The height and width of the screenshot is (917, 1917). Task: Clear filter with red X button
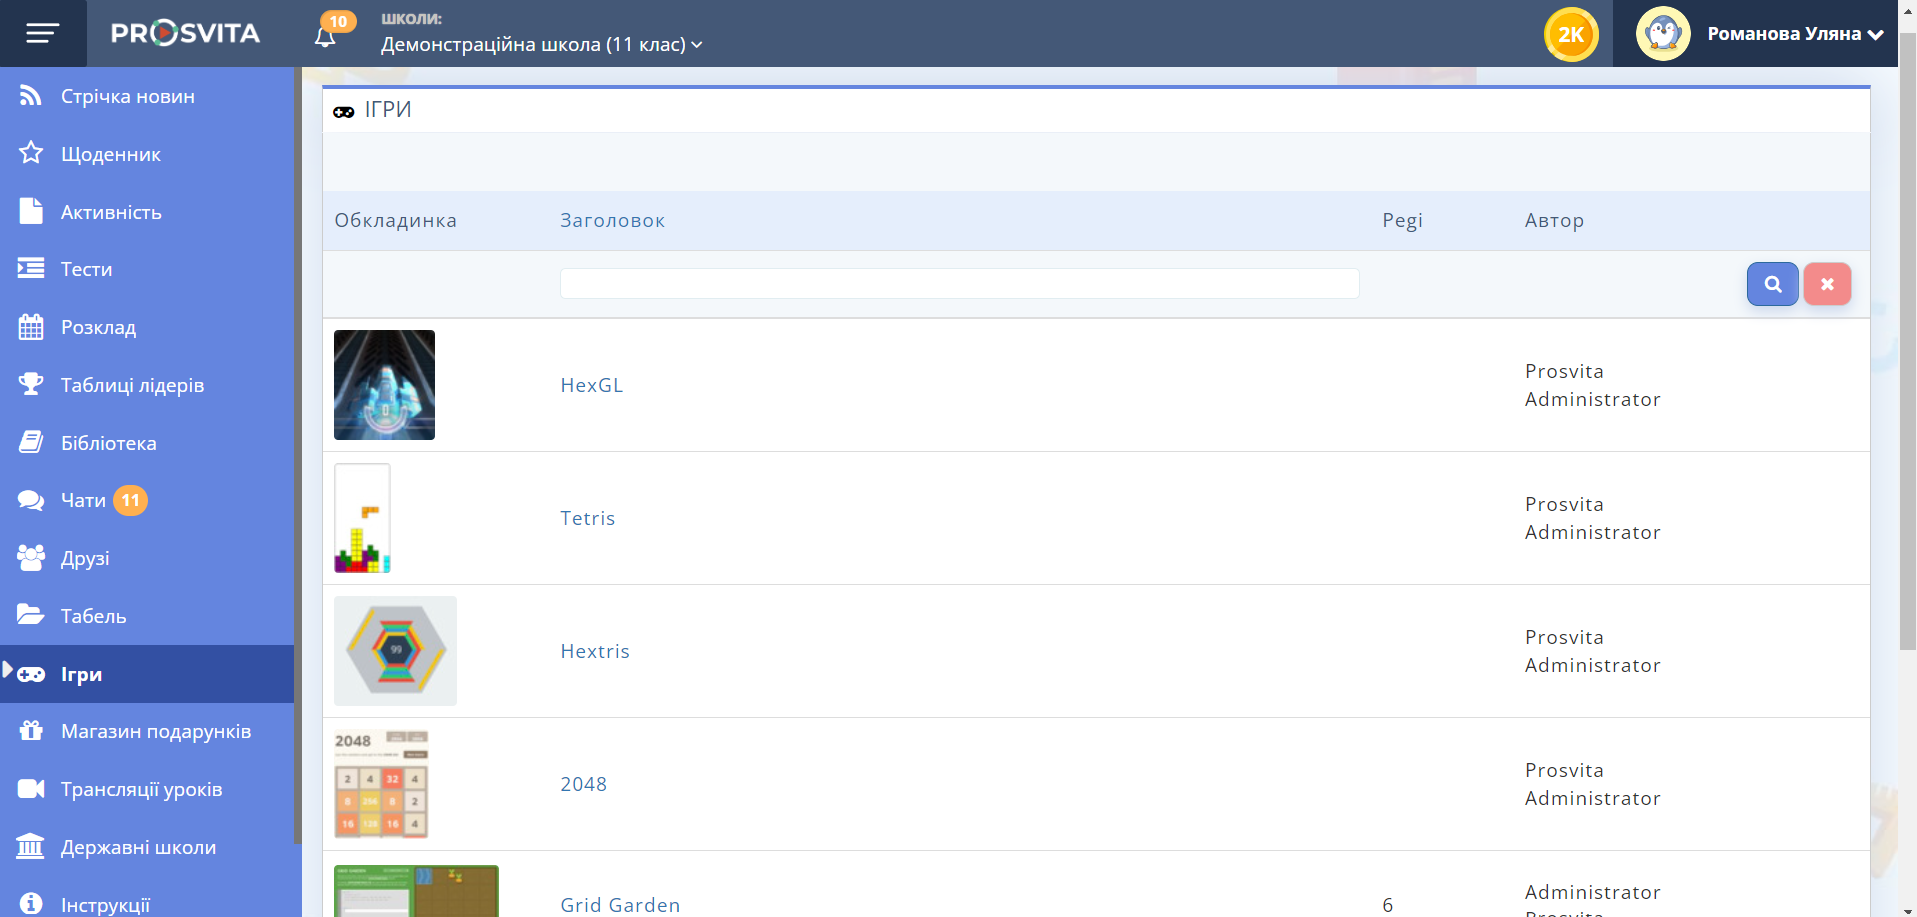pyautogui.click(x=1827, y=284)
